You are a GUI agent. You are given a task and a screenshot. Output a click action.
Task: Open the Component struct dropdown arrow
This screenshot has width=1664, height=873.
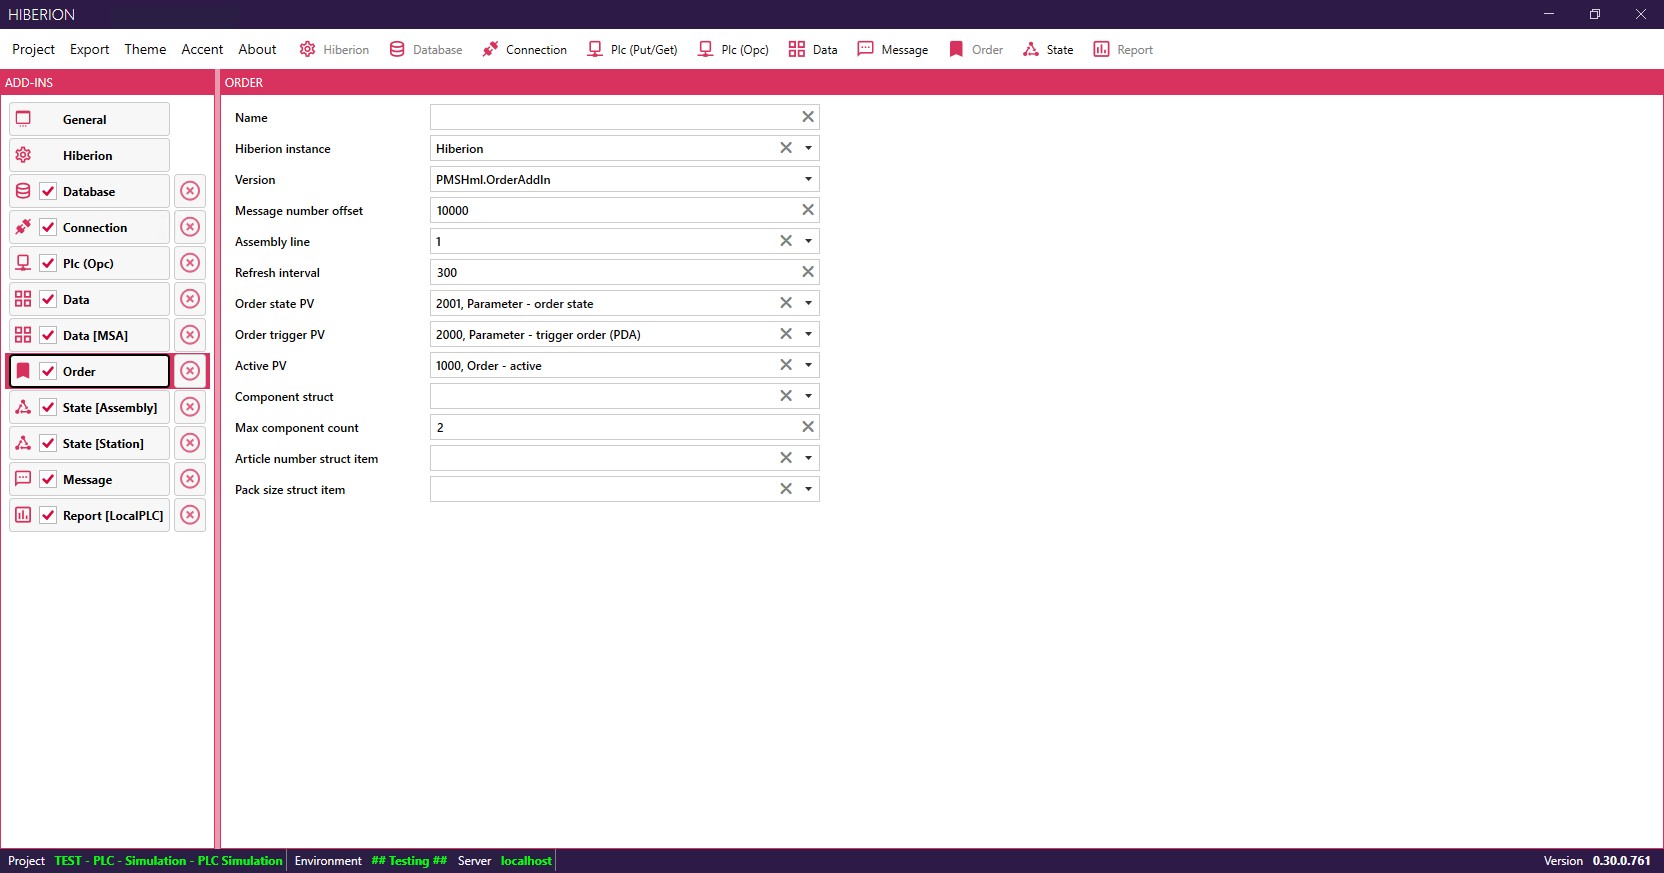(808, 396)
